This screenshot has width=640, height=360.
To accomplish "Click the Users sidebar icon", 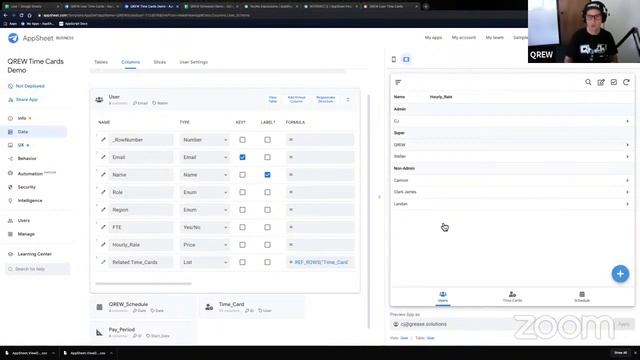I will pyautogui.click(x=10, y=220).
